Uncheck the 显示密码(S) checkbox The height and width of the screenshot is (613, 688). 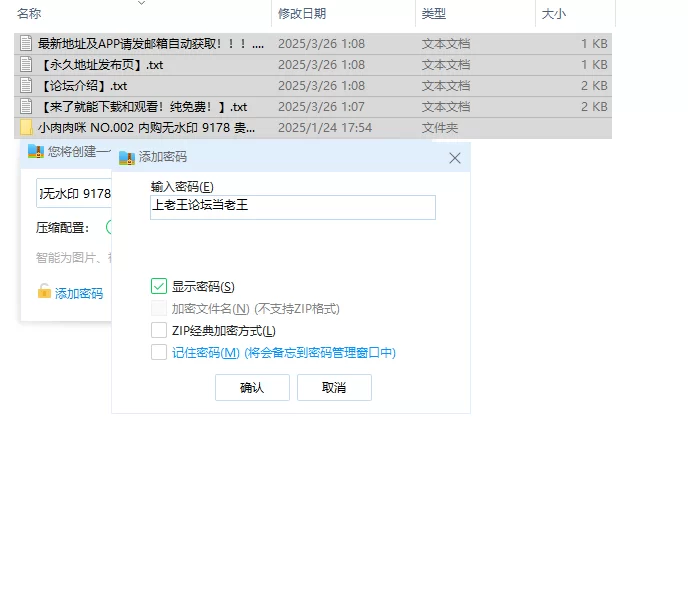click(x=159, y=286)
